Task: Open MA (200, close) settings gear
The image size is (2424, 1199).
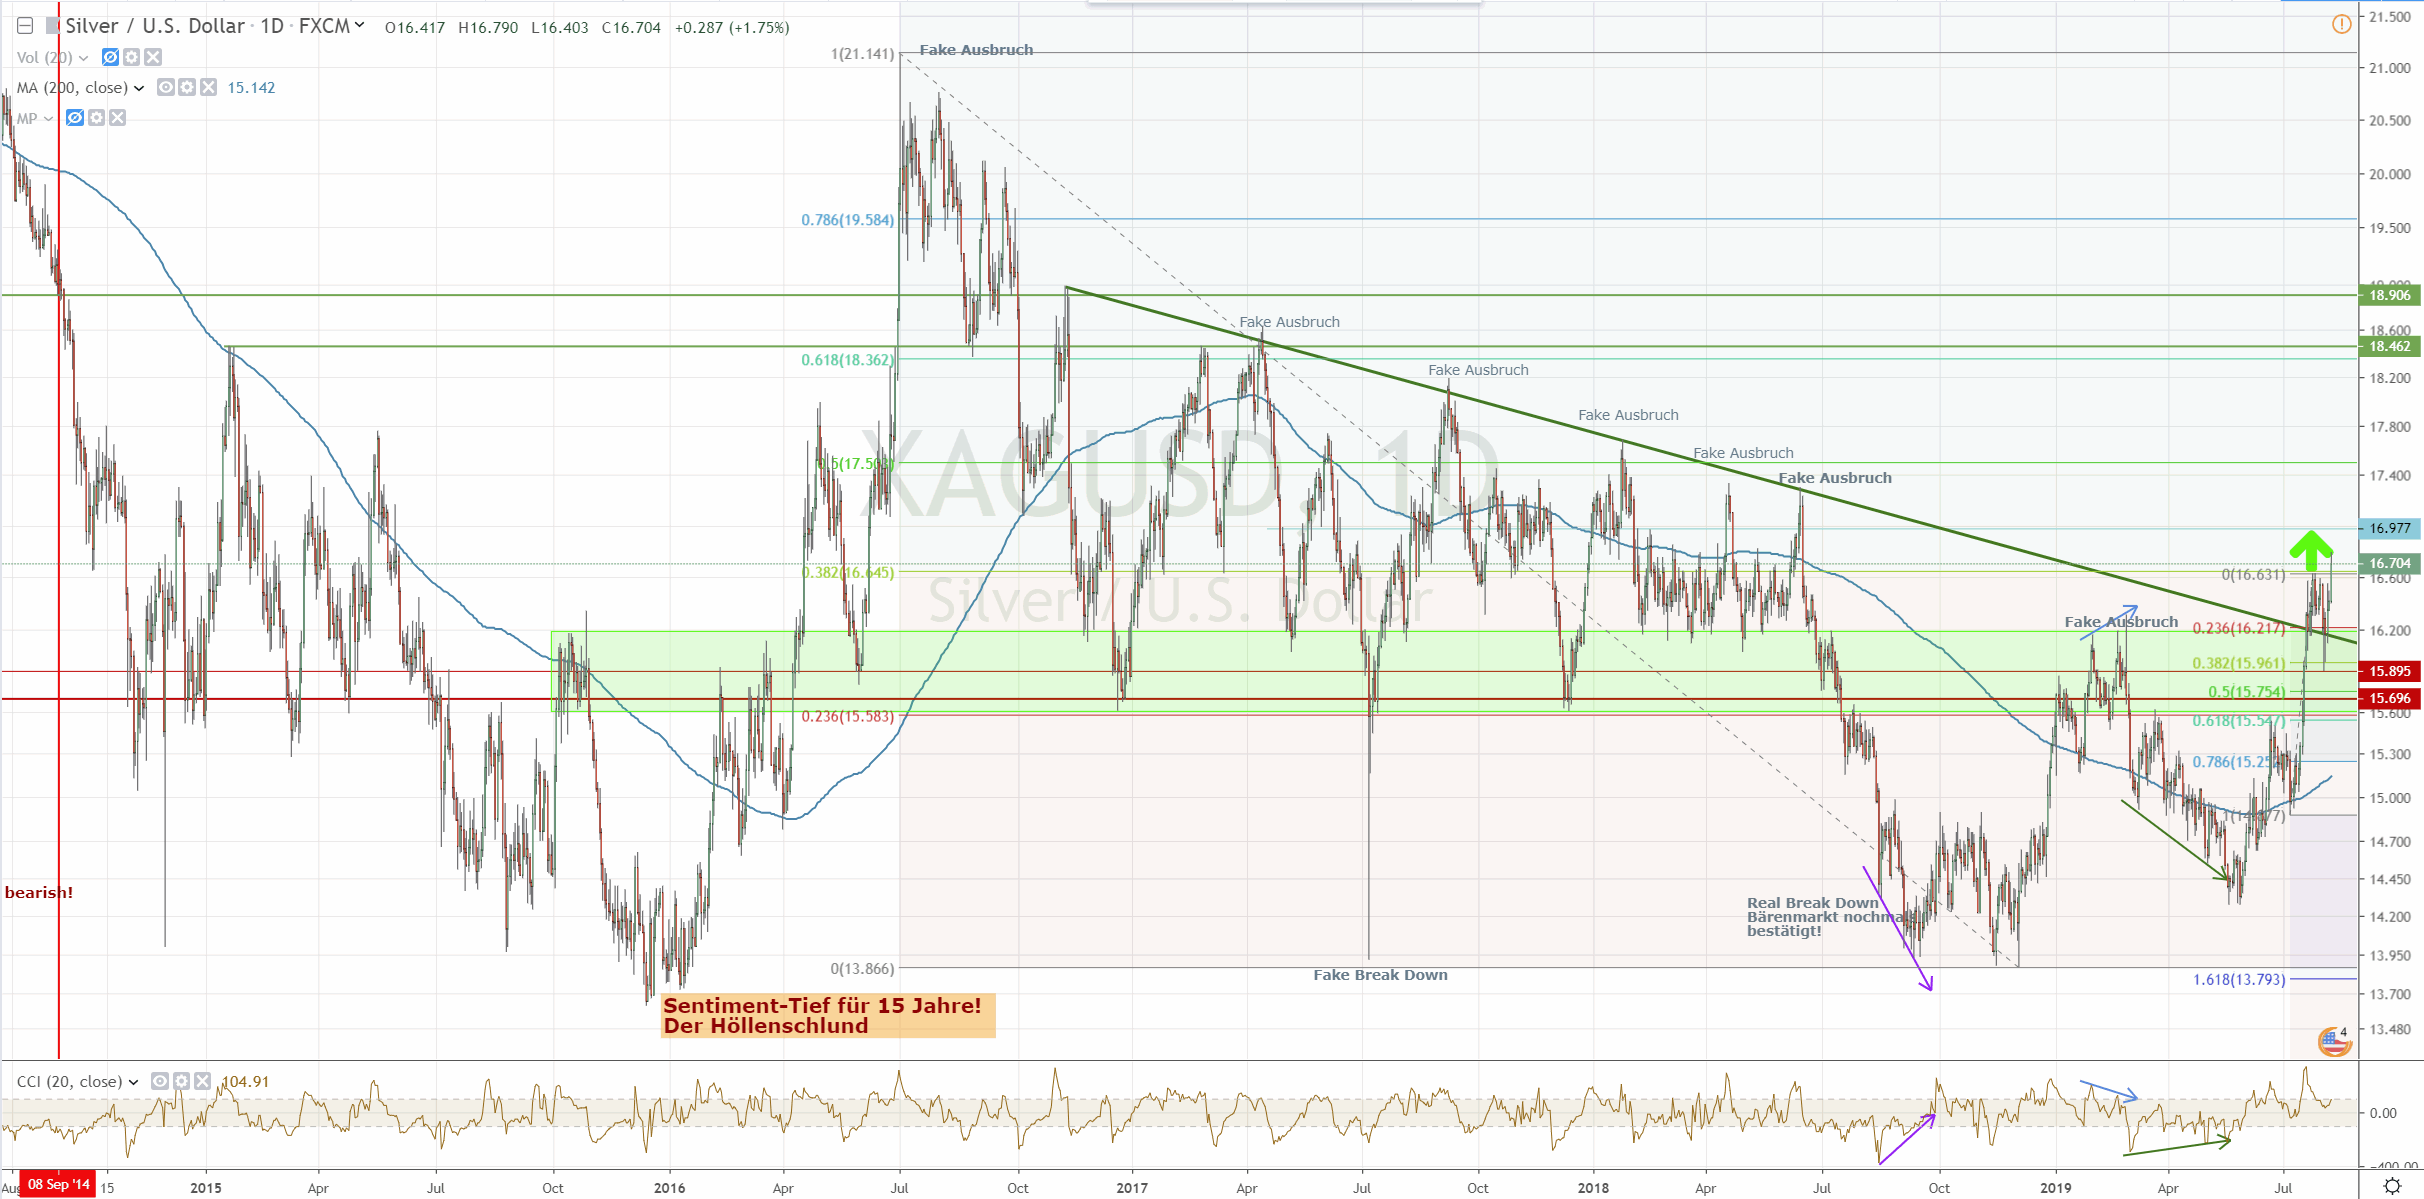Action: click(x=187, y=87)
